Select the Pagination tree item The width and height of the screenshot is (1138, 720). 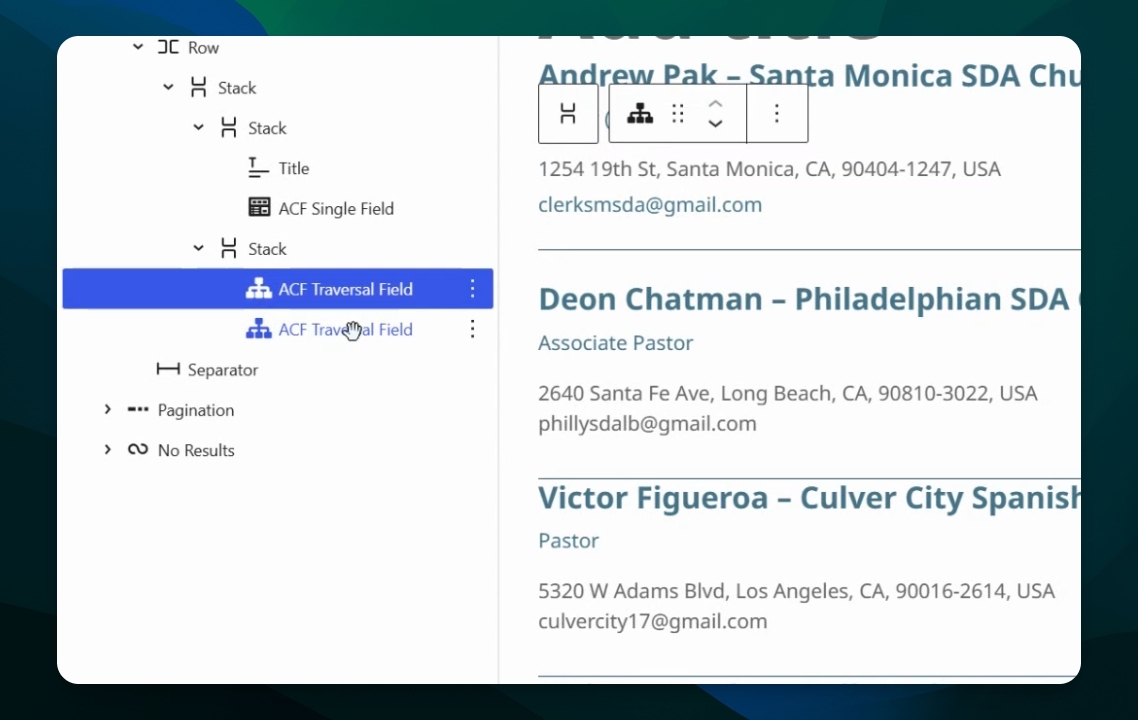click(x=196, y=410)
